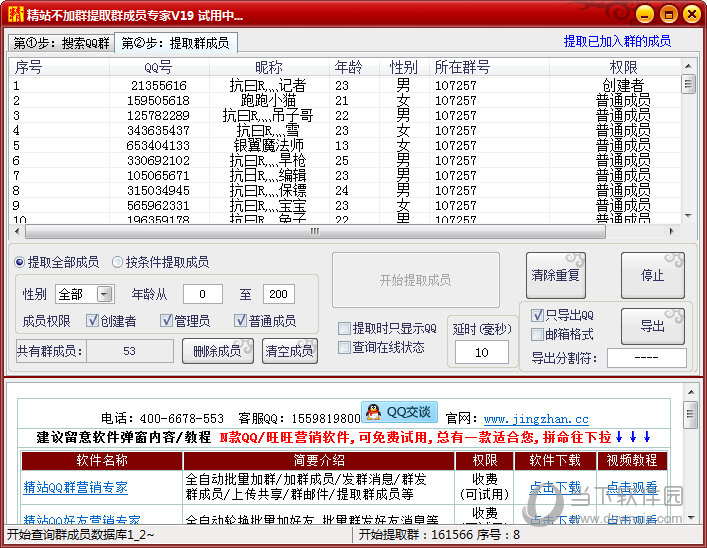Click the 清空成员 button

[290, 351]
